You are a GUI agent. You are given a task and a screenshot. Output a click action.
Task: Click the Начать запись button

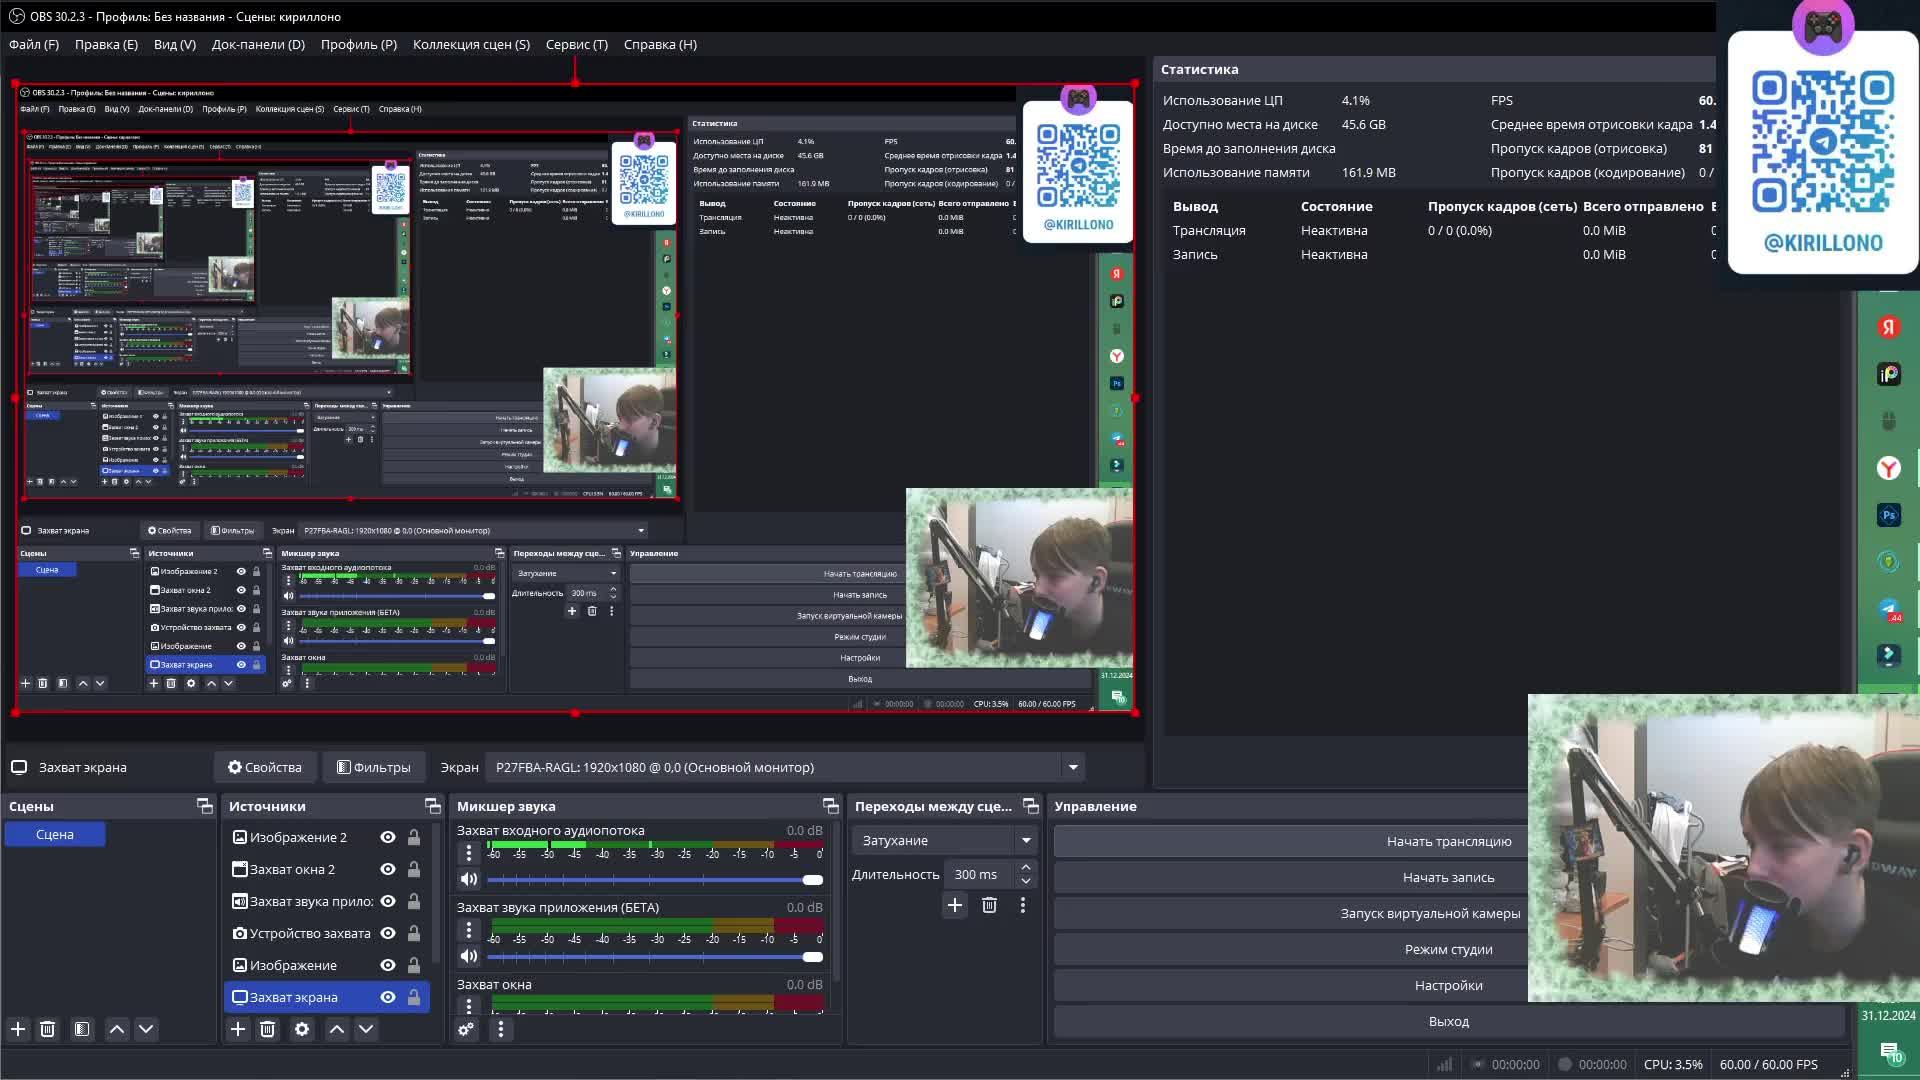click(1447, 878)
